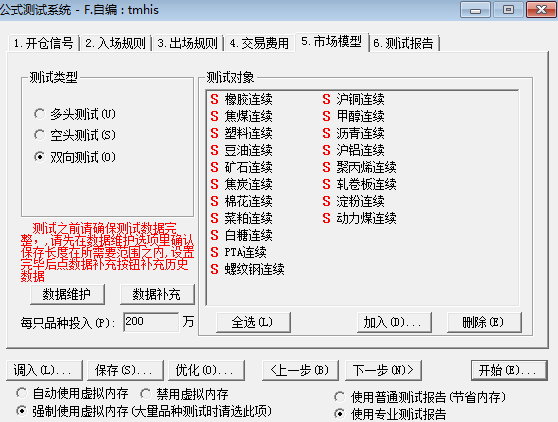
Task: Choose 自动使用虚拟内存 option
Action: coord(72,394)
